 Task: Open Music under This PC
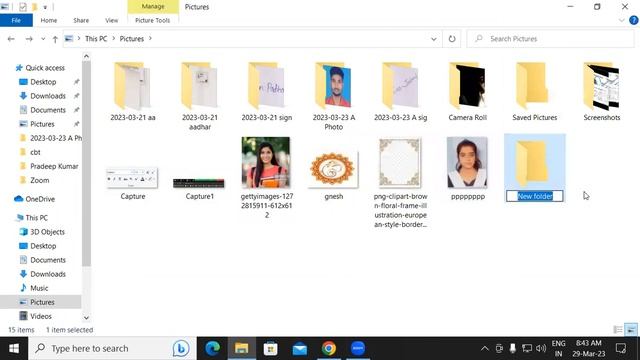(x=39, y=288)
